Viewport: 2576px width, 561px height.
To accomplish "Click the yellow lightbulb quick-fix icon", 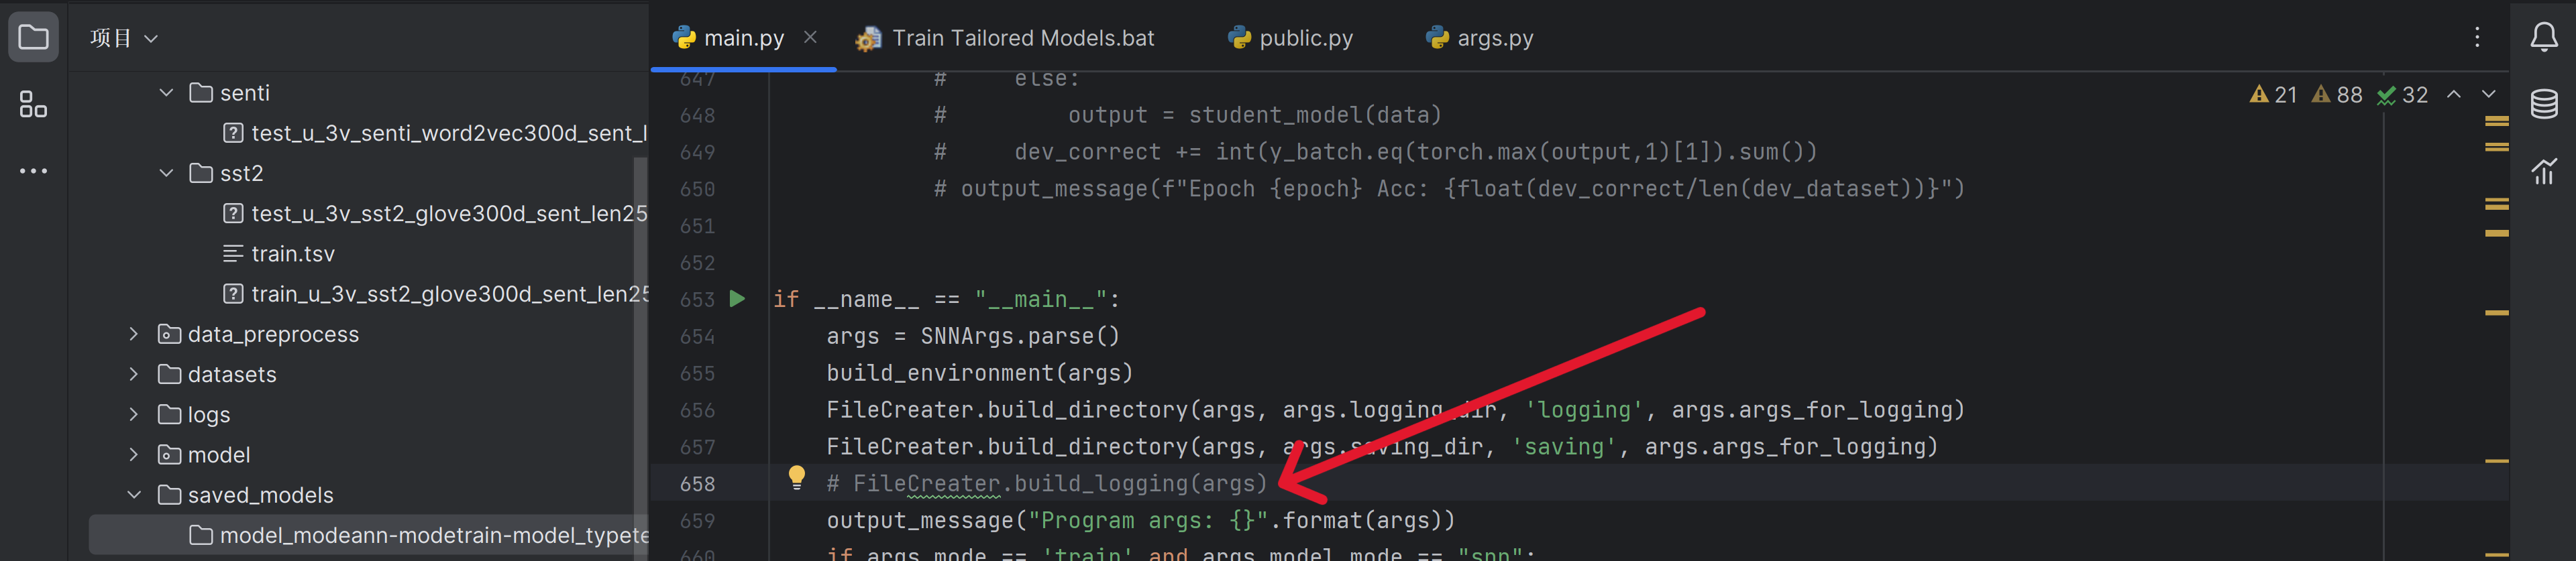I will [796, 478].
